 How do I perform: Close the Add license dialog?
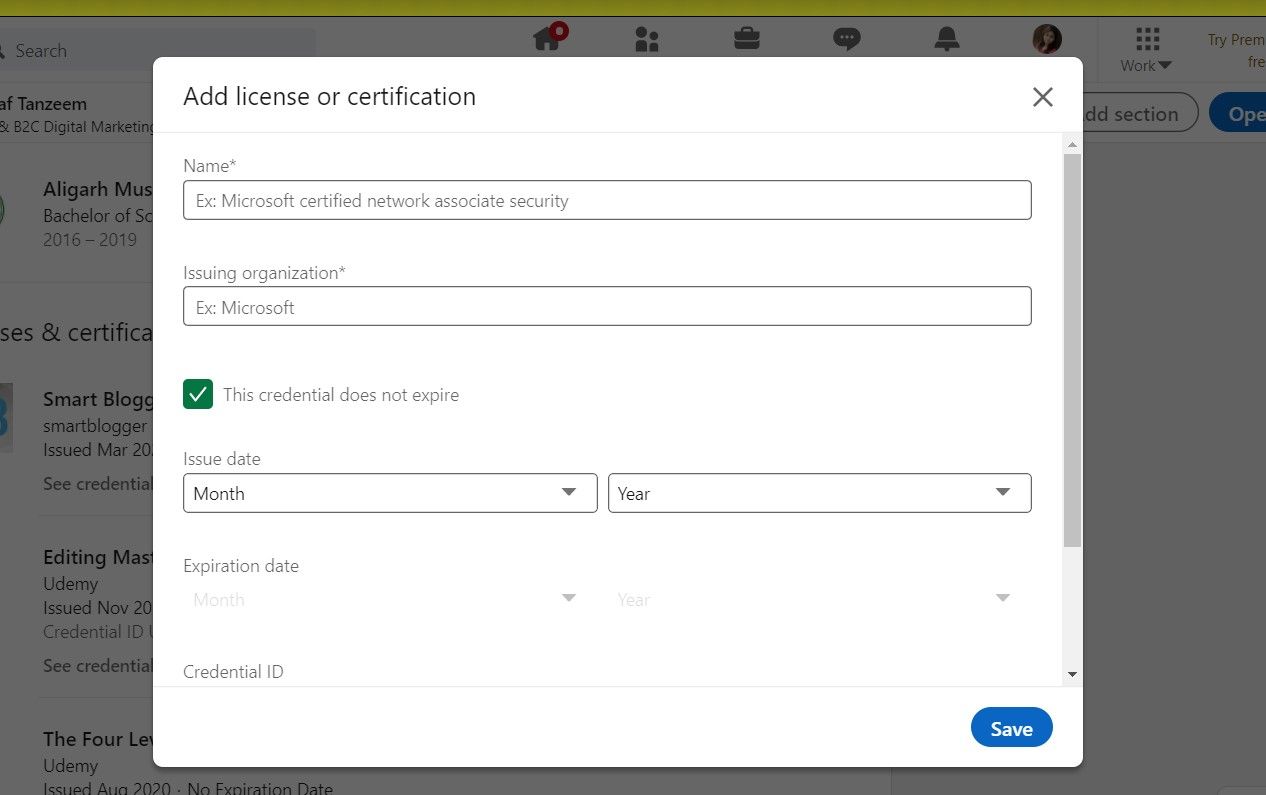coord(1042,97)
